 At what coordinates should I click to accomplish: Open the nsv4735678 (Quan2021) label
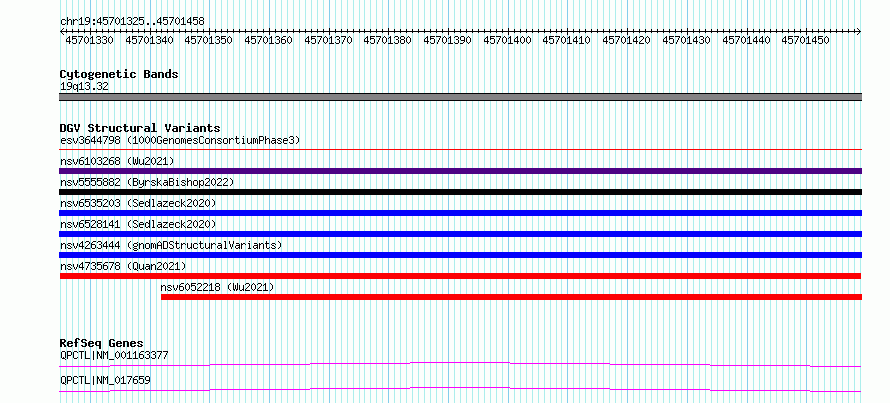pyautogui.click(x=123, y=266)
